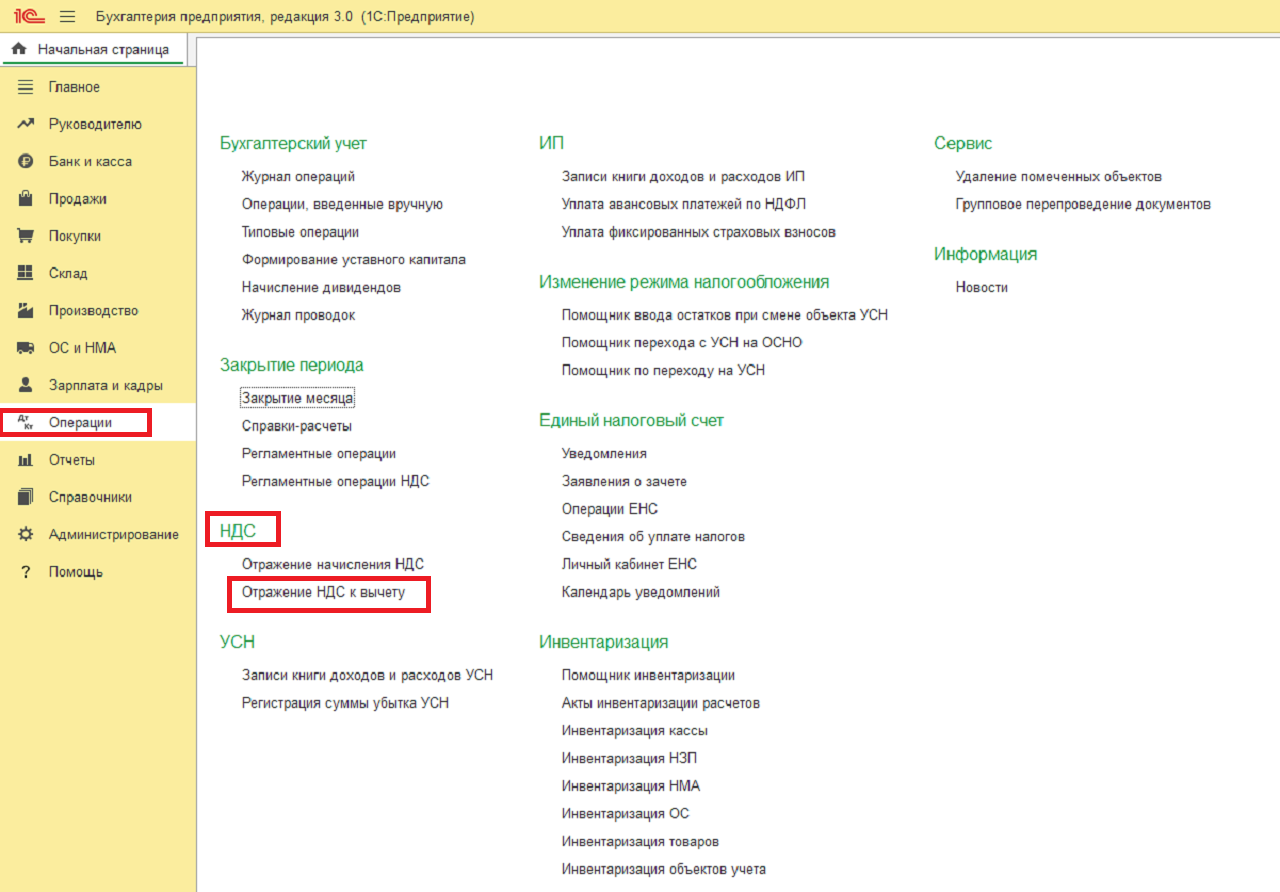Open Регламентные операции НДС
Viewport: 1280px width, 892px height.
335,481
